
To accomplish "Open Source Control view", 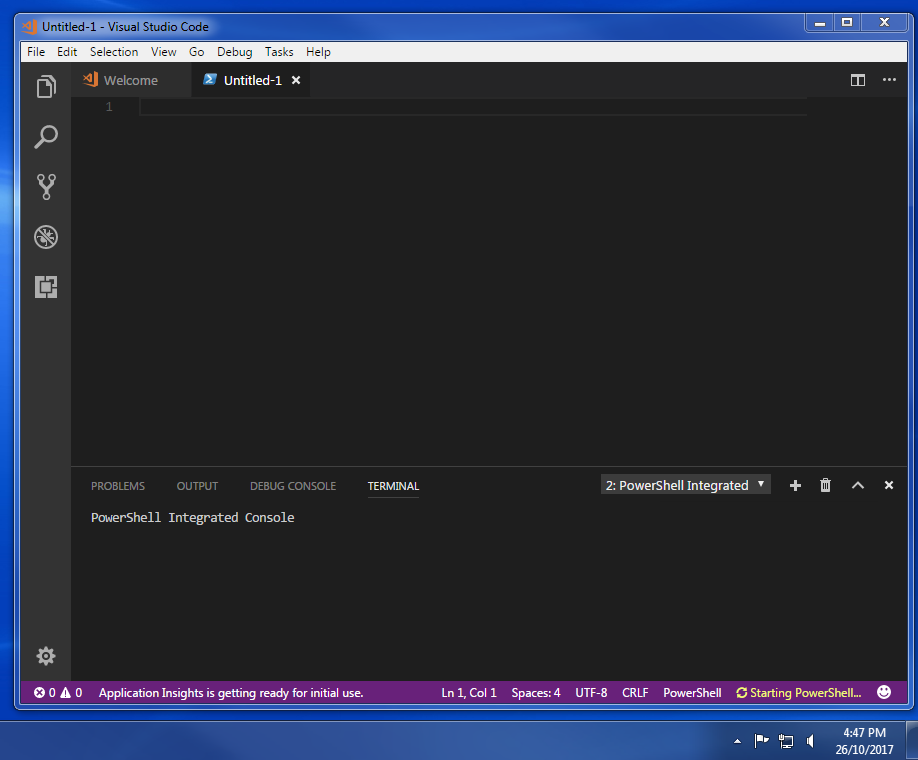I will pyautogui.click(x=45, y=187).
